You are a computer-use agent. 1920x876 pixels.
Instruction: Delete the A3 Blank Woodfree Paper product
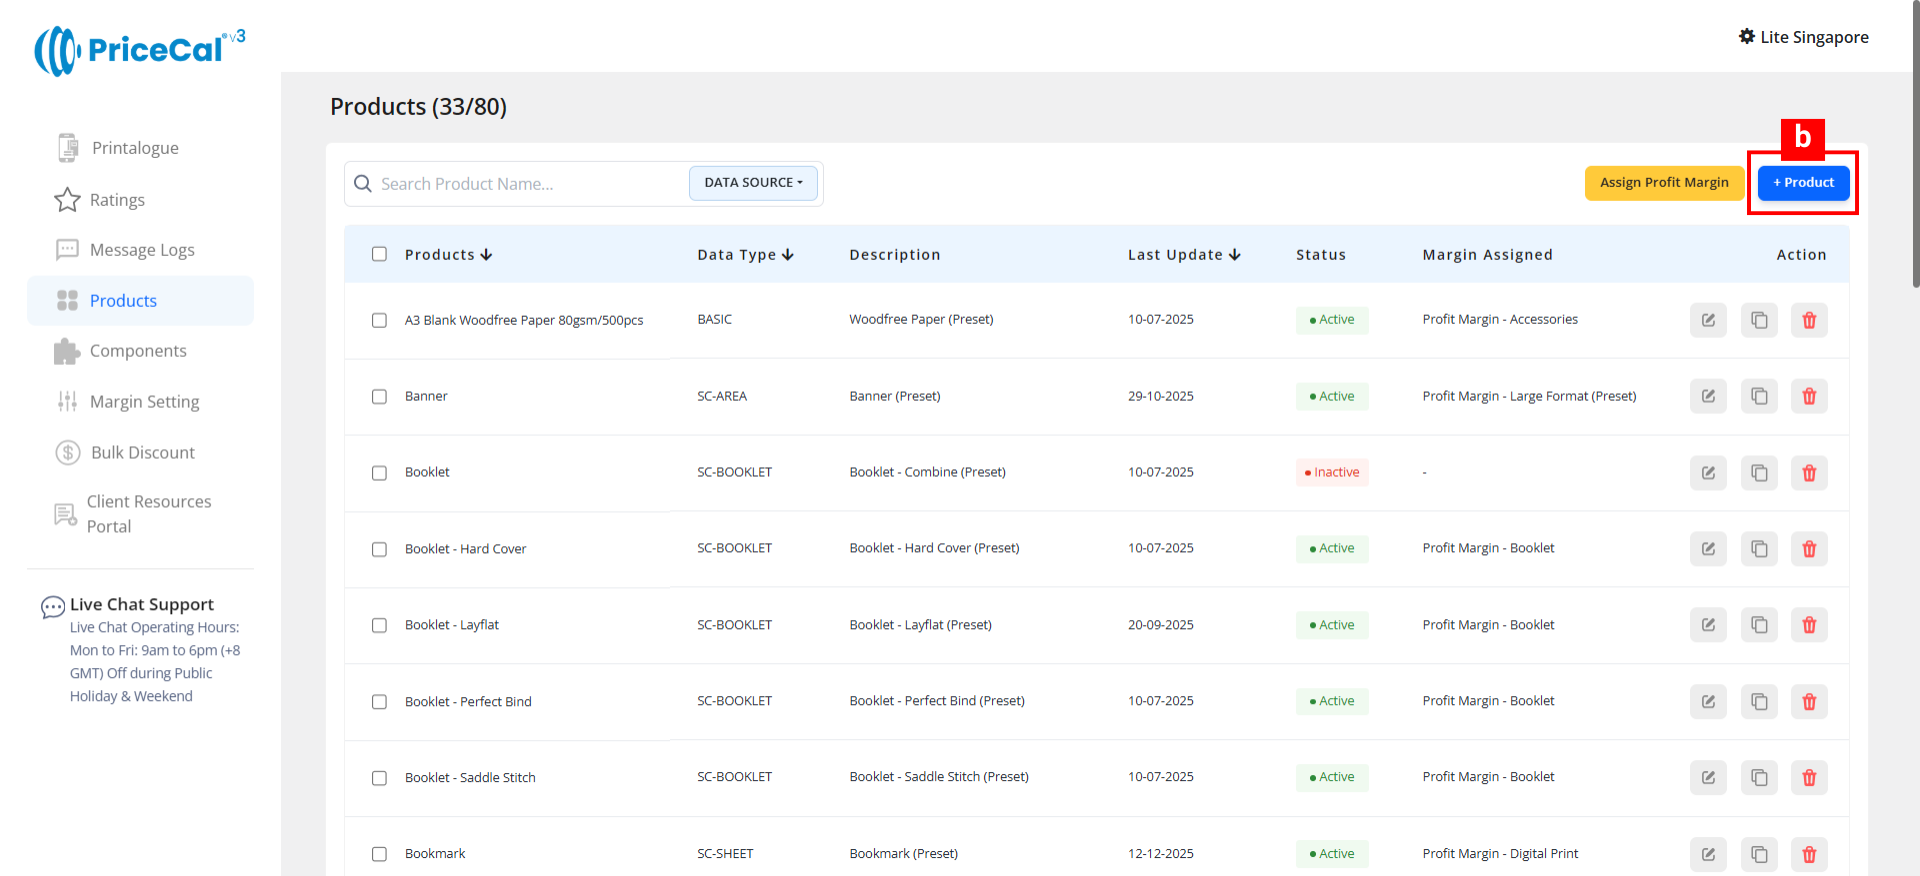point(1809,321)
